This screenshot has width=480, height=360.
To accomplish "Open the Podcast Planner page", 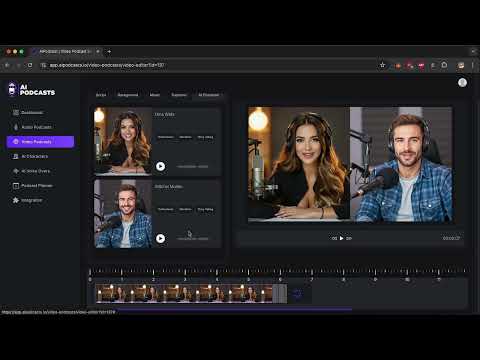I will click(33, 186).
